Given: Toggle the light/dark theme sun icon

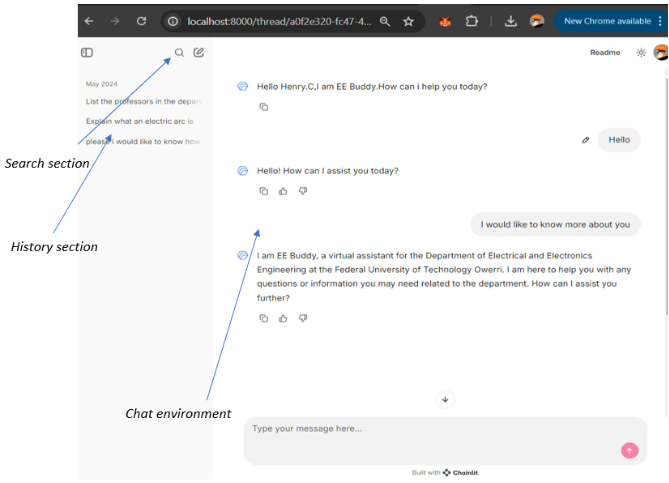Looking at the screenshot, I should tap(641, 53).
